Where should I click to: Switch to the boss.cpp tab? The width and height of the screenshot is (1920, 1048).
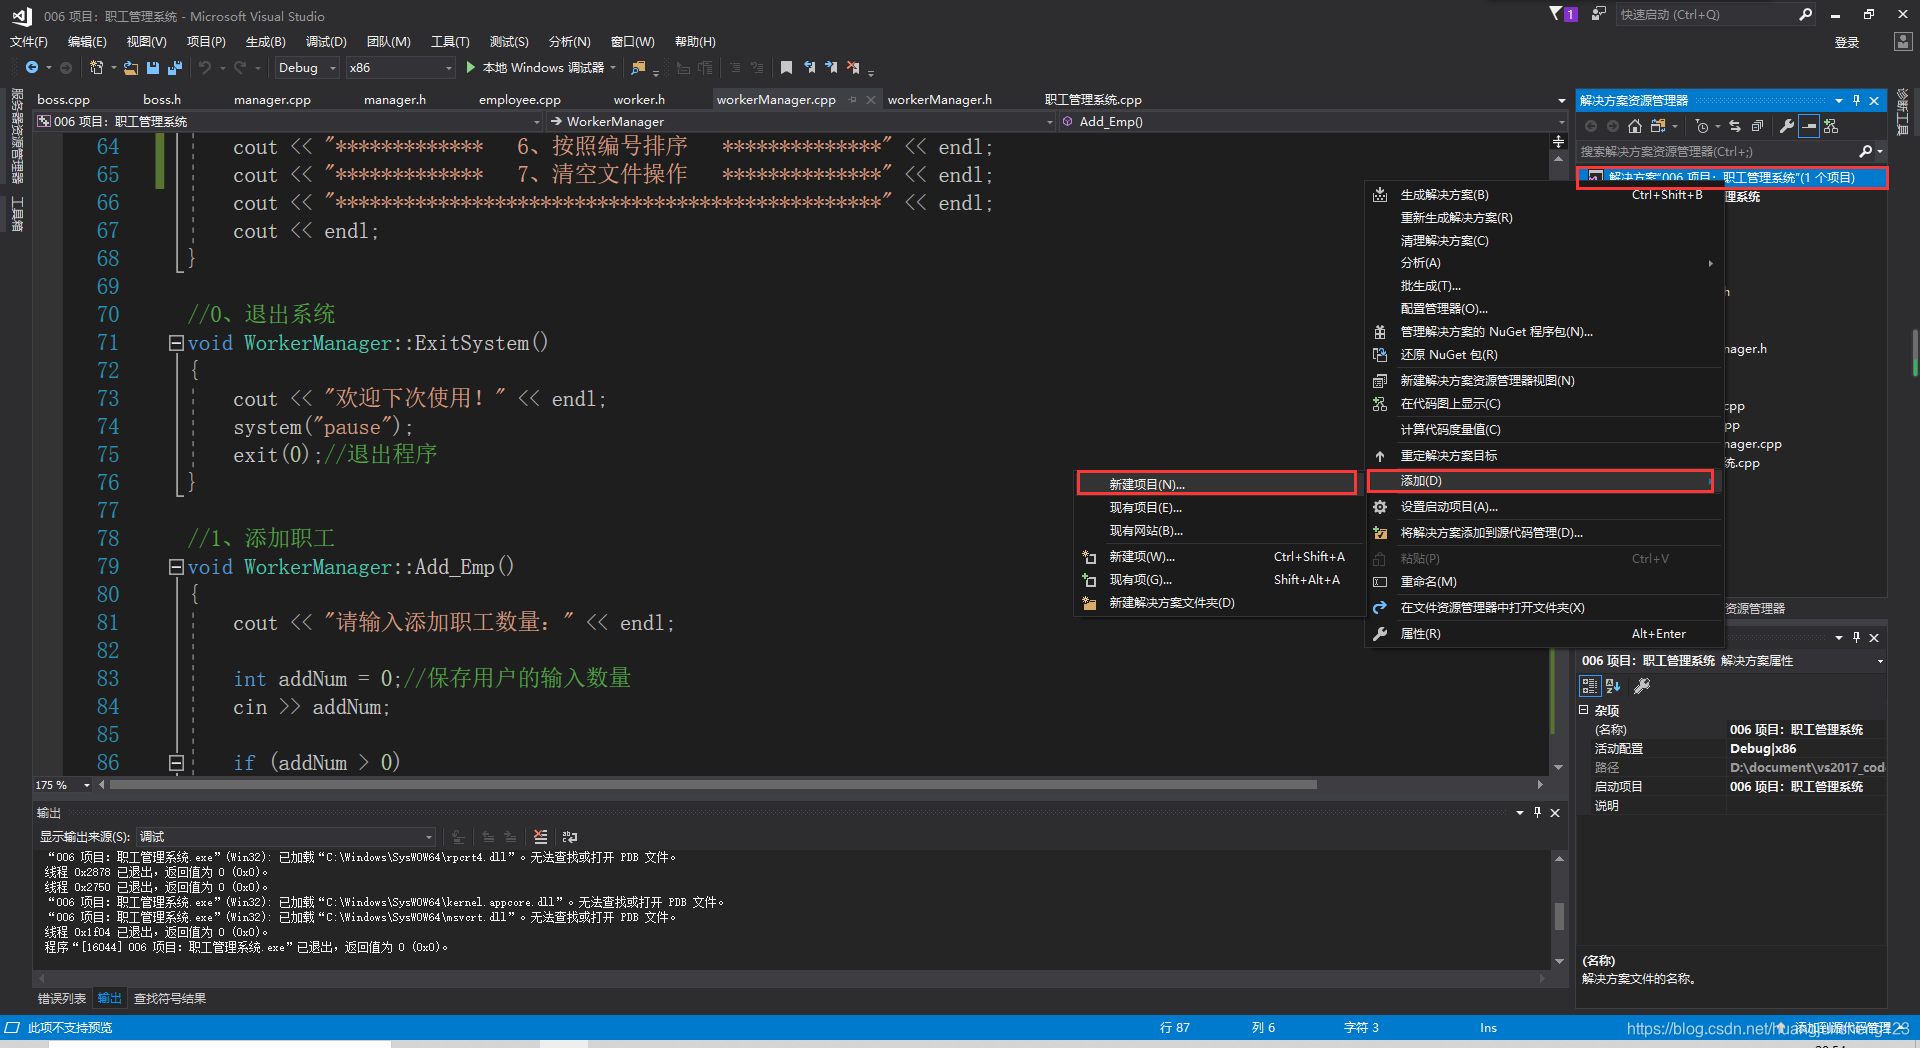pos(64,100)
